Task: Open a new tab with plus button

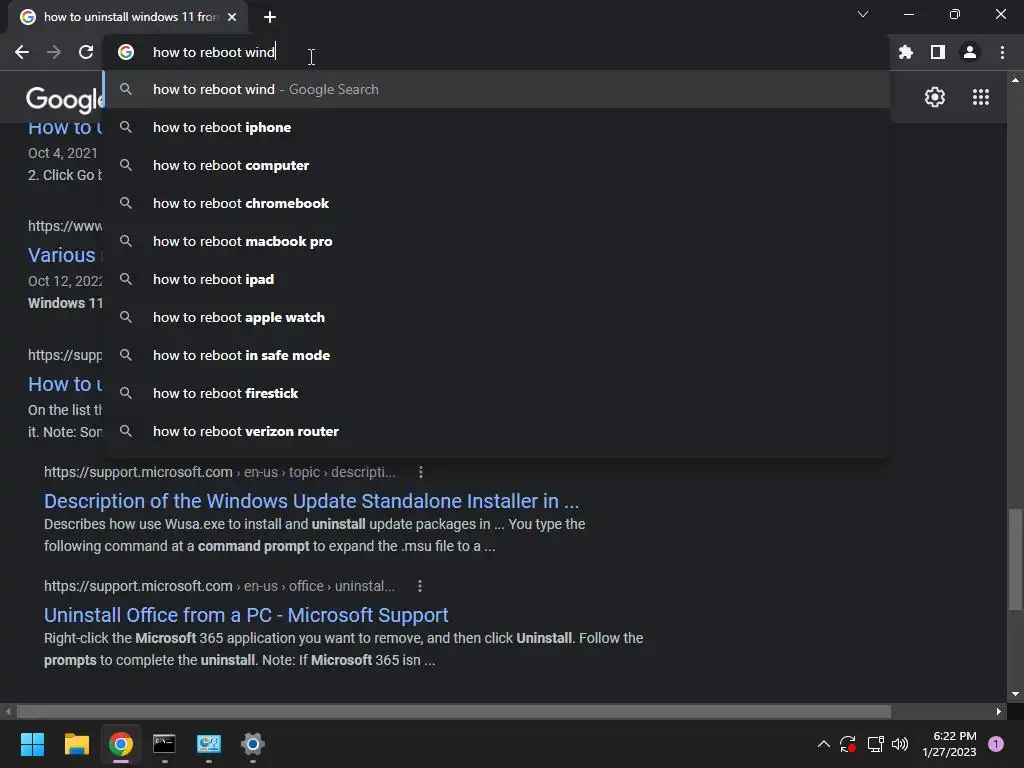Action: point(270,17)
